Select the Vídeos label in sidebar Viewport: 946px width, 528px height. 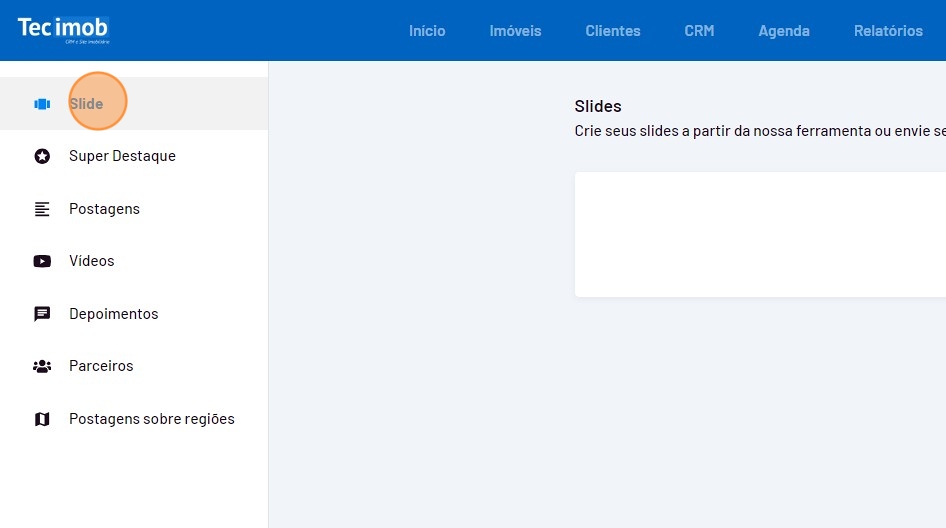pyautogui.click(x=92, y=261)
